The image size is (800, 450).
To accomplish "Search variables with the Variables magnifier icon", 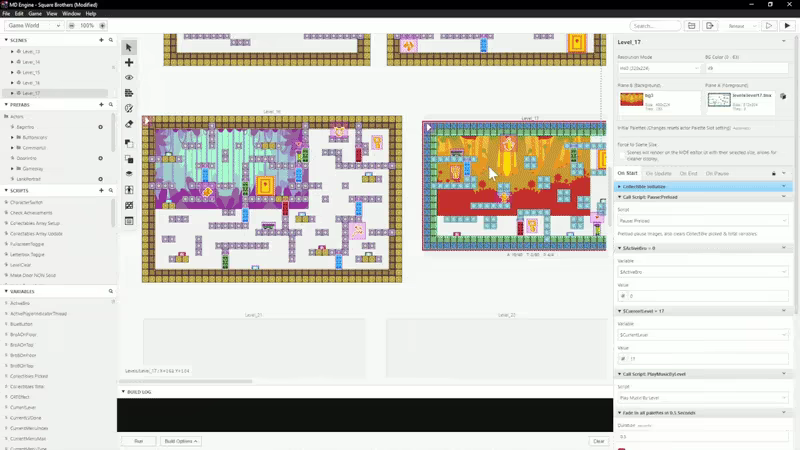I will 111,291.
